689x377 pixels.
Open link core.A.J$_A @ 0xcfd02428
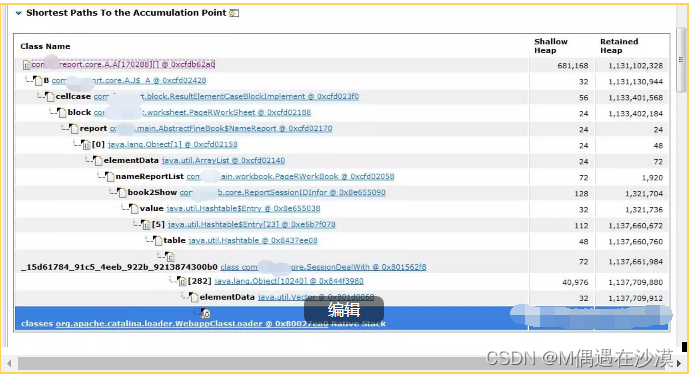[129, 81]
